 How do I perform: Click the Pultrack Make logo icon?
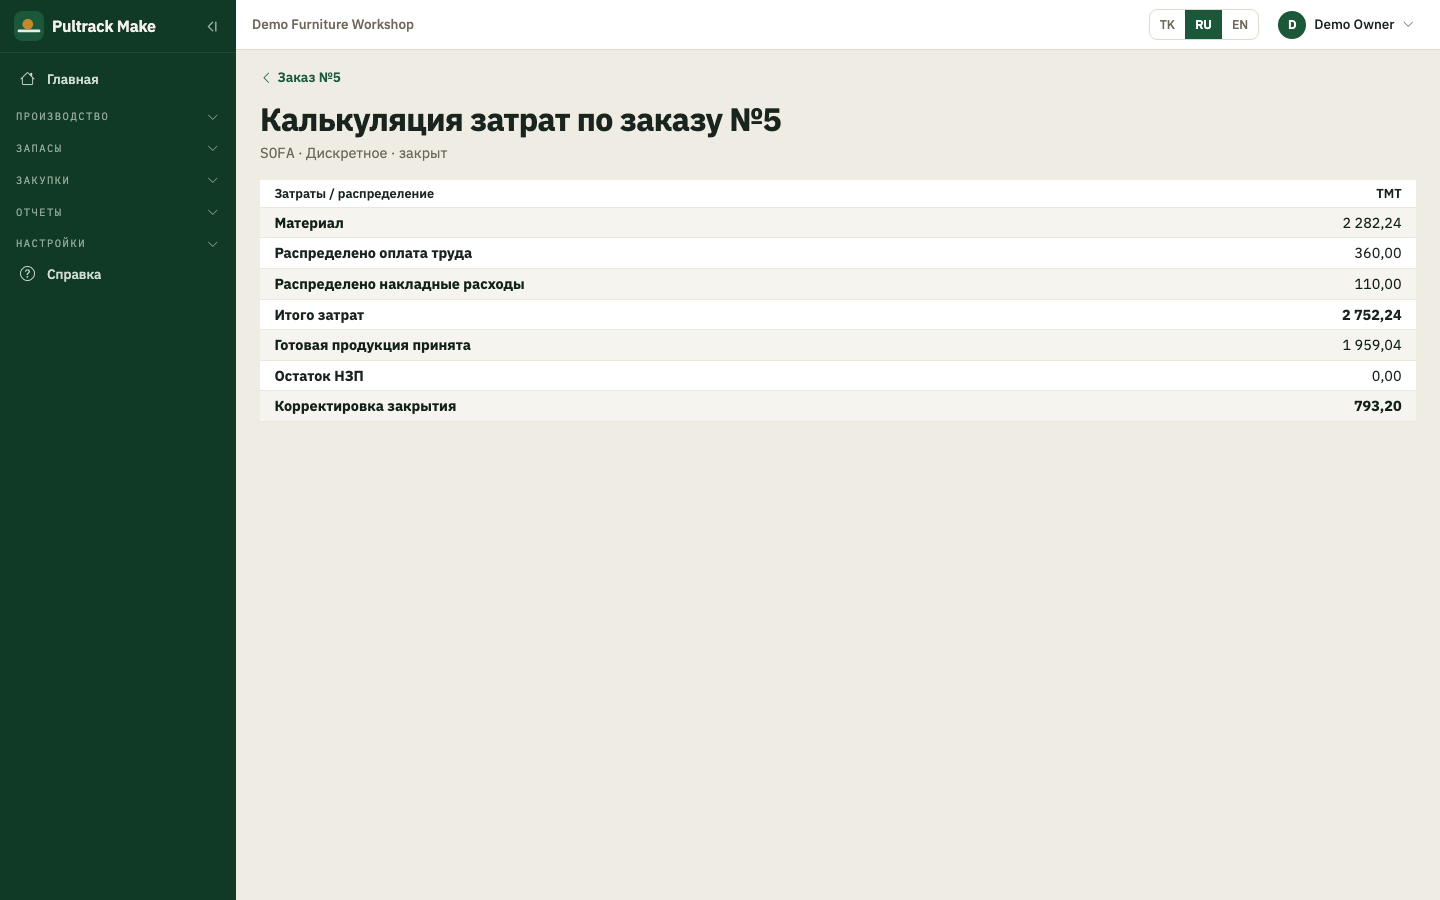point(29,26)
